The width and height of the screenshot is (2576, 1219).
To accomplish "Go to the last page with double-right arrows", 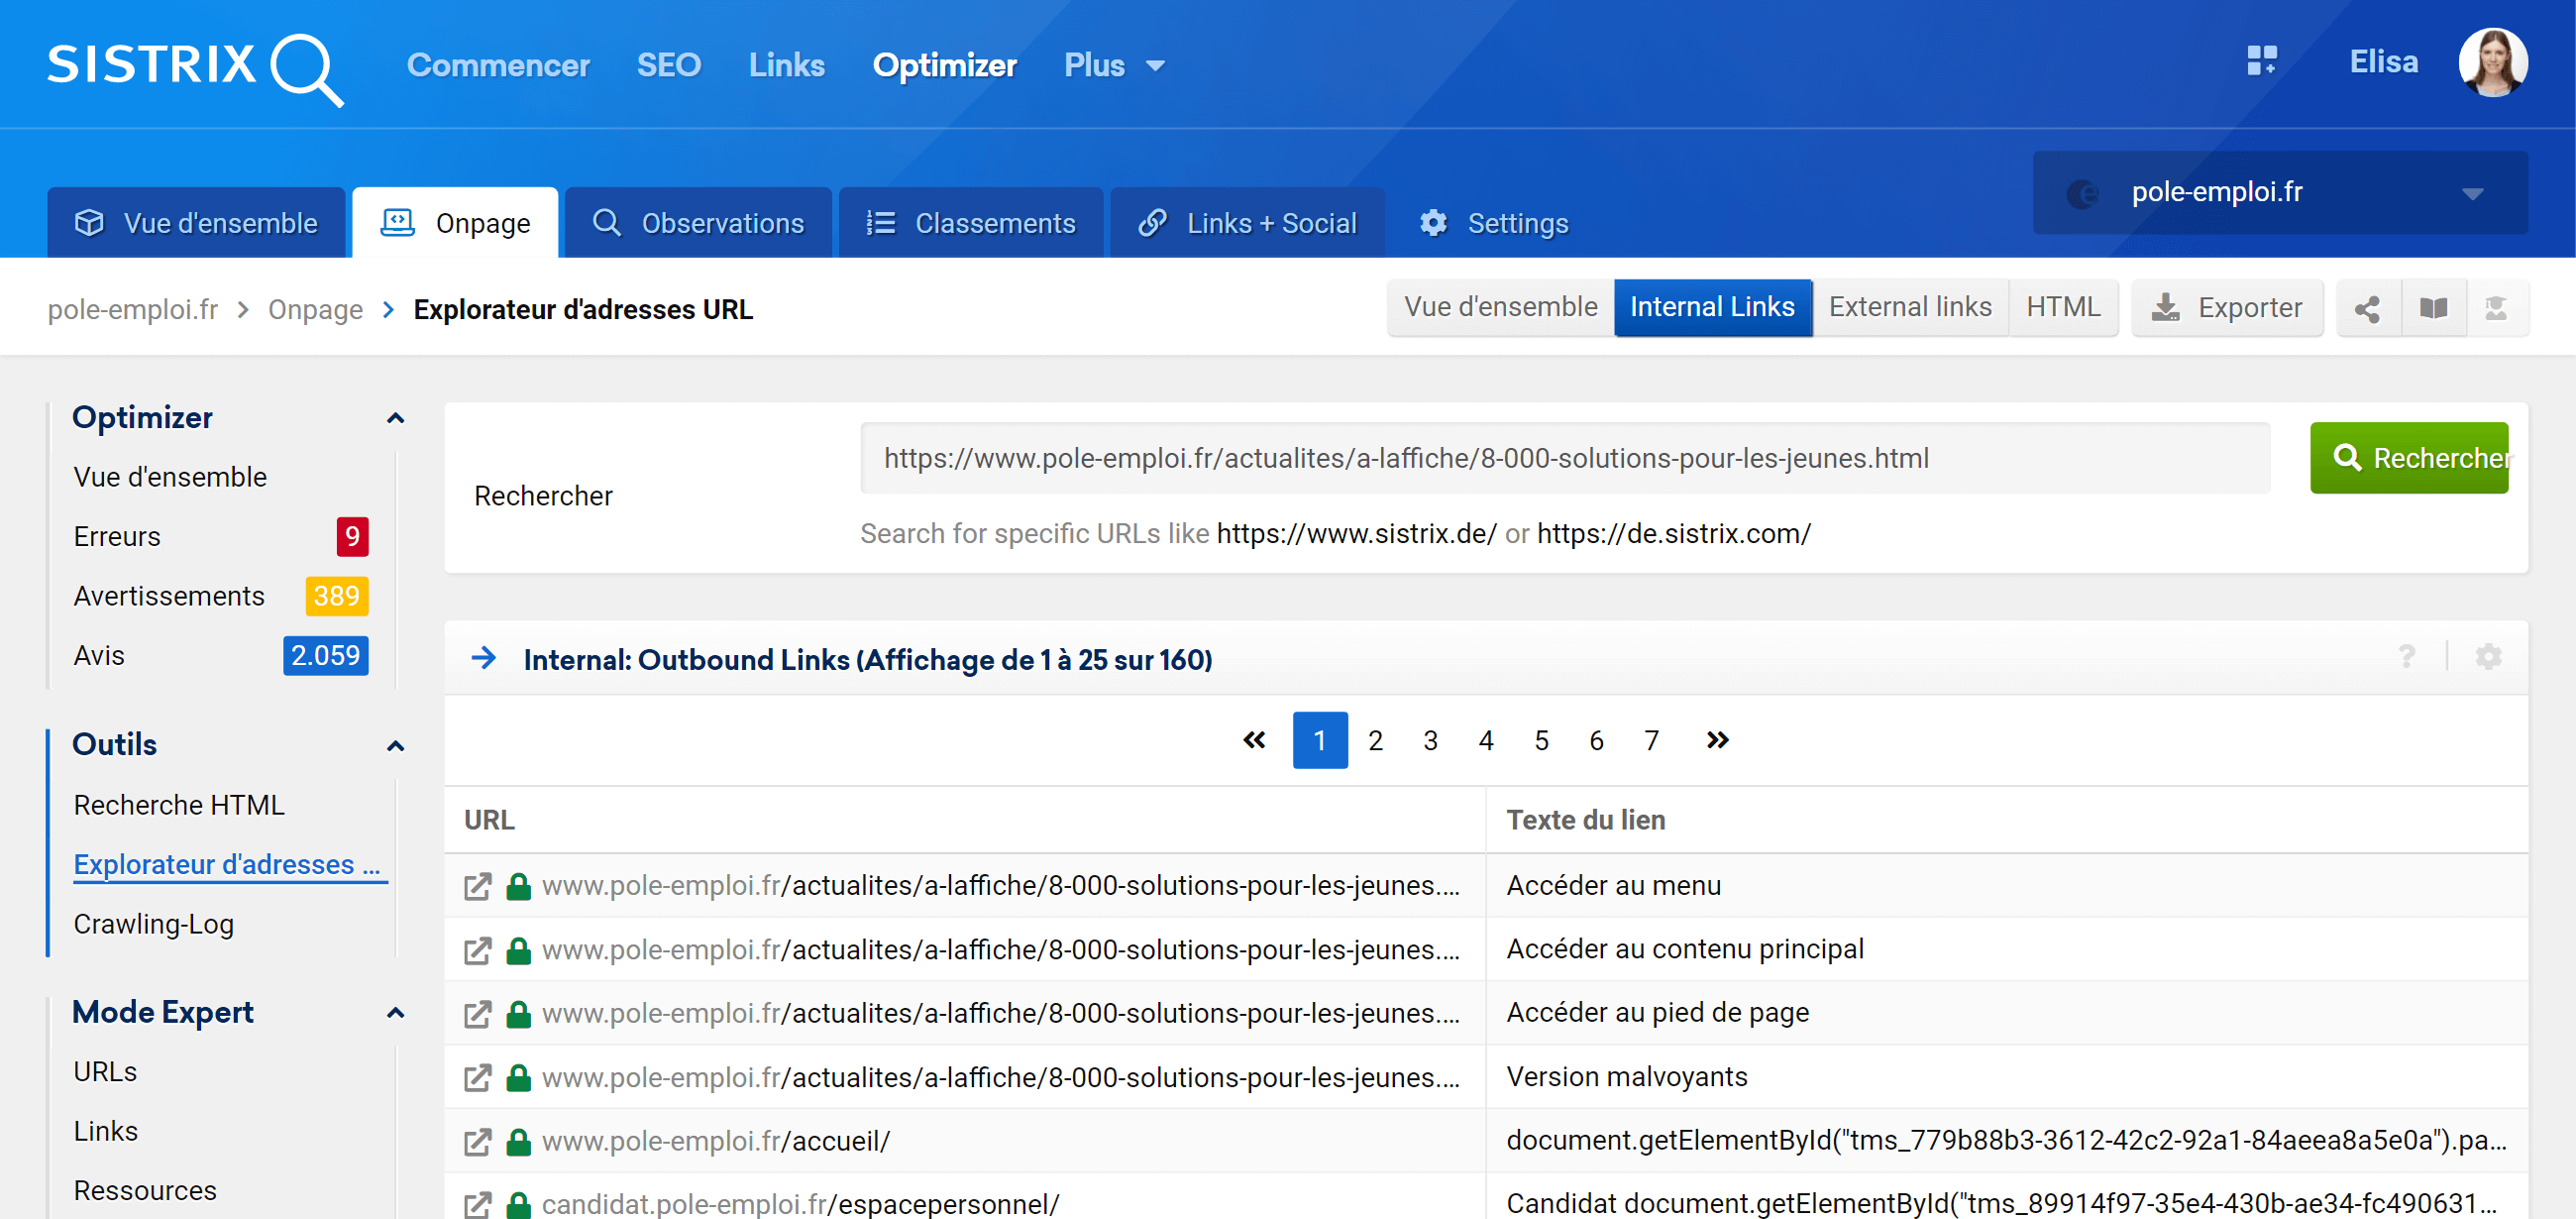I will click(1717, 740).
